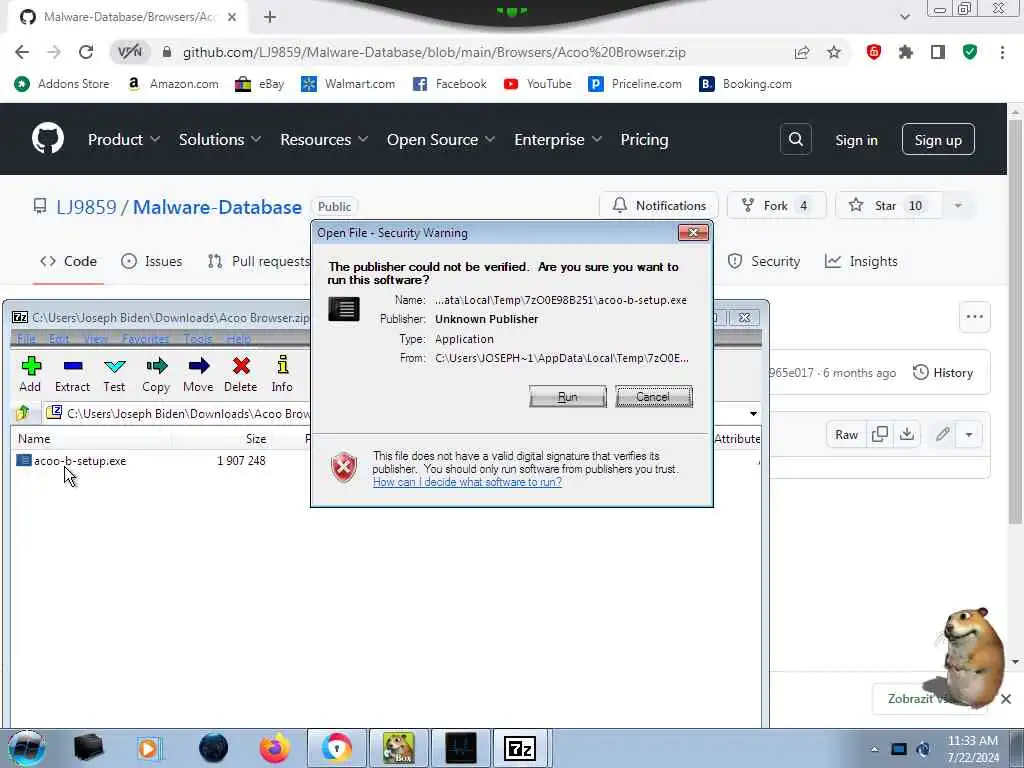Open the View menu in 7-Zip
1024x768 pixels.
coord(96,339)
